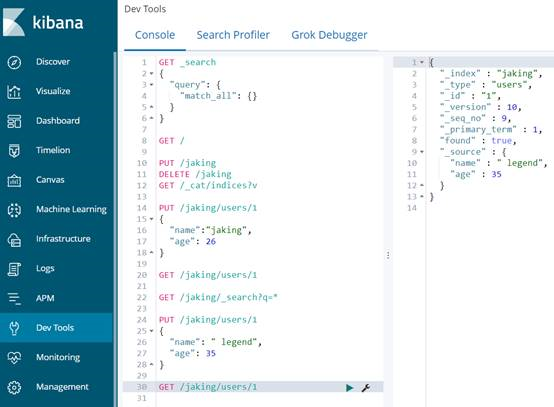Toggle response fold arrow on line 12
Image resolution: width=554 pixels, height=407 pixels.
pos(422,185)
